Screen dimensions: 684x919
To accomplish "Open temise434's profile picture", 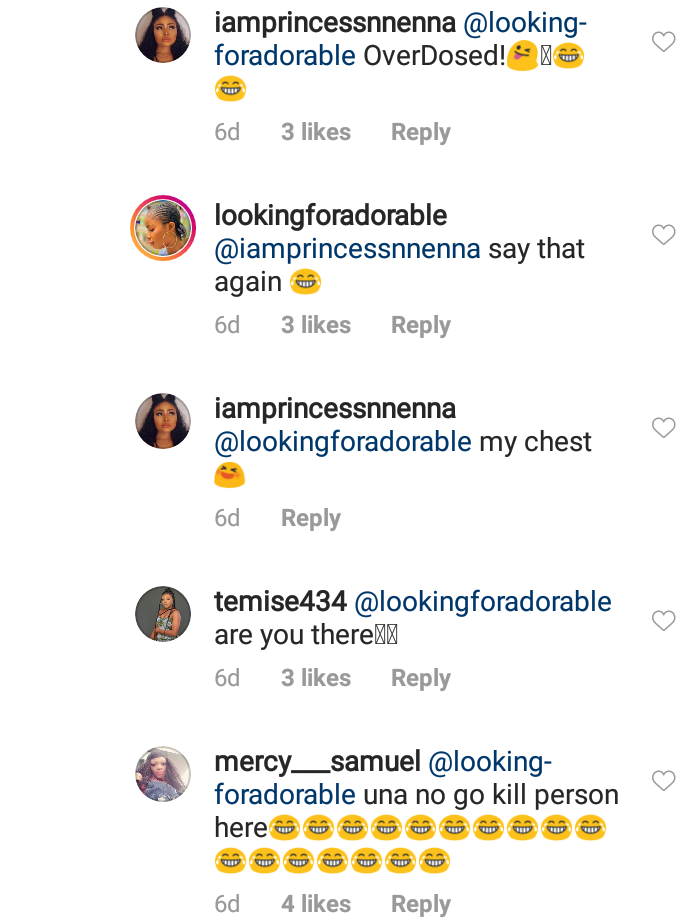I will (163, 613).
